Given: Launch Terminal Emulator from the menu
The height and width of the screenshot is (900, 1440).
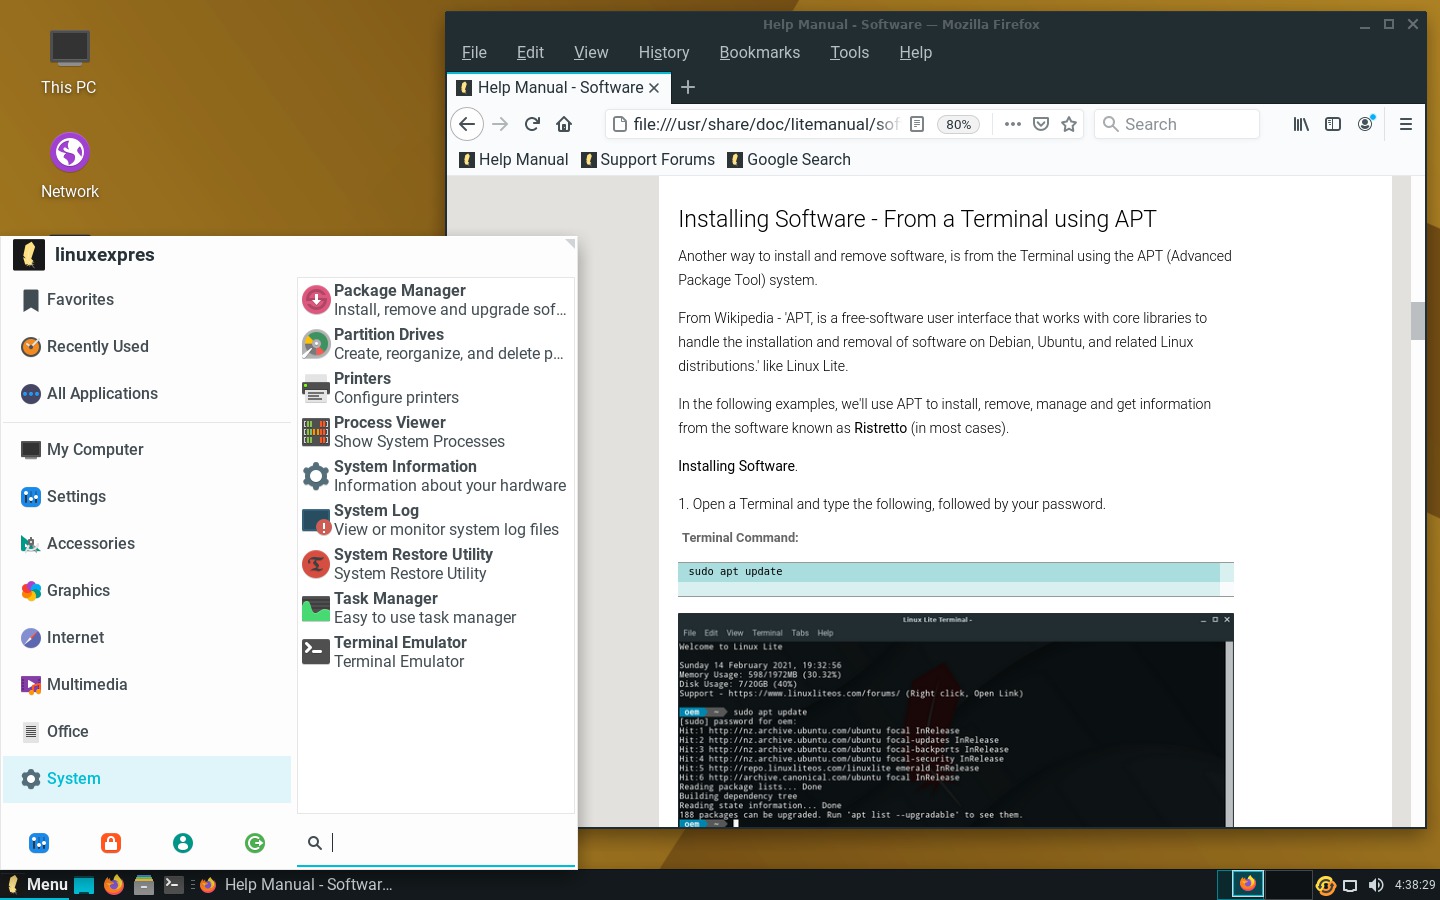Looking at the screenshot, I should coord(436,651).
